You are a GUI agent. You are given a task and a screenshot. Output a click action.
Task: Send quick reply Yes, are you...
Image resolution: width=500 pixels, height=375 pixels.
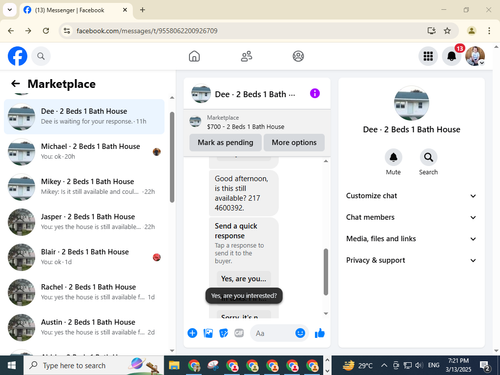pyautogui.click(x=243, y=279)
